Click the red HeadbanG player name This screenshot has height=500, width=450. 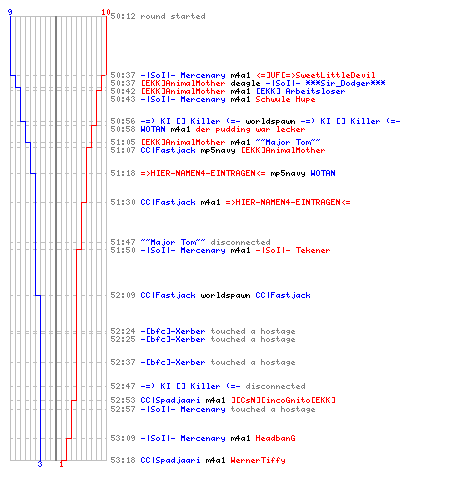click(x=275, y=438)
